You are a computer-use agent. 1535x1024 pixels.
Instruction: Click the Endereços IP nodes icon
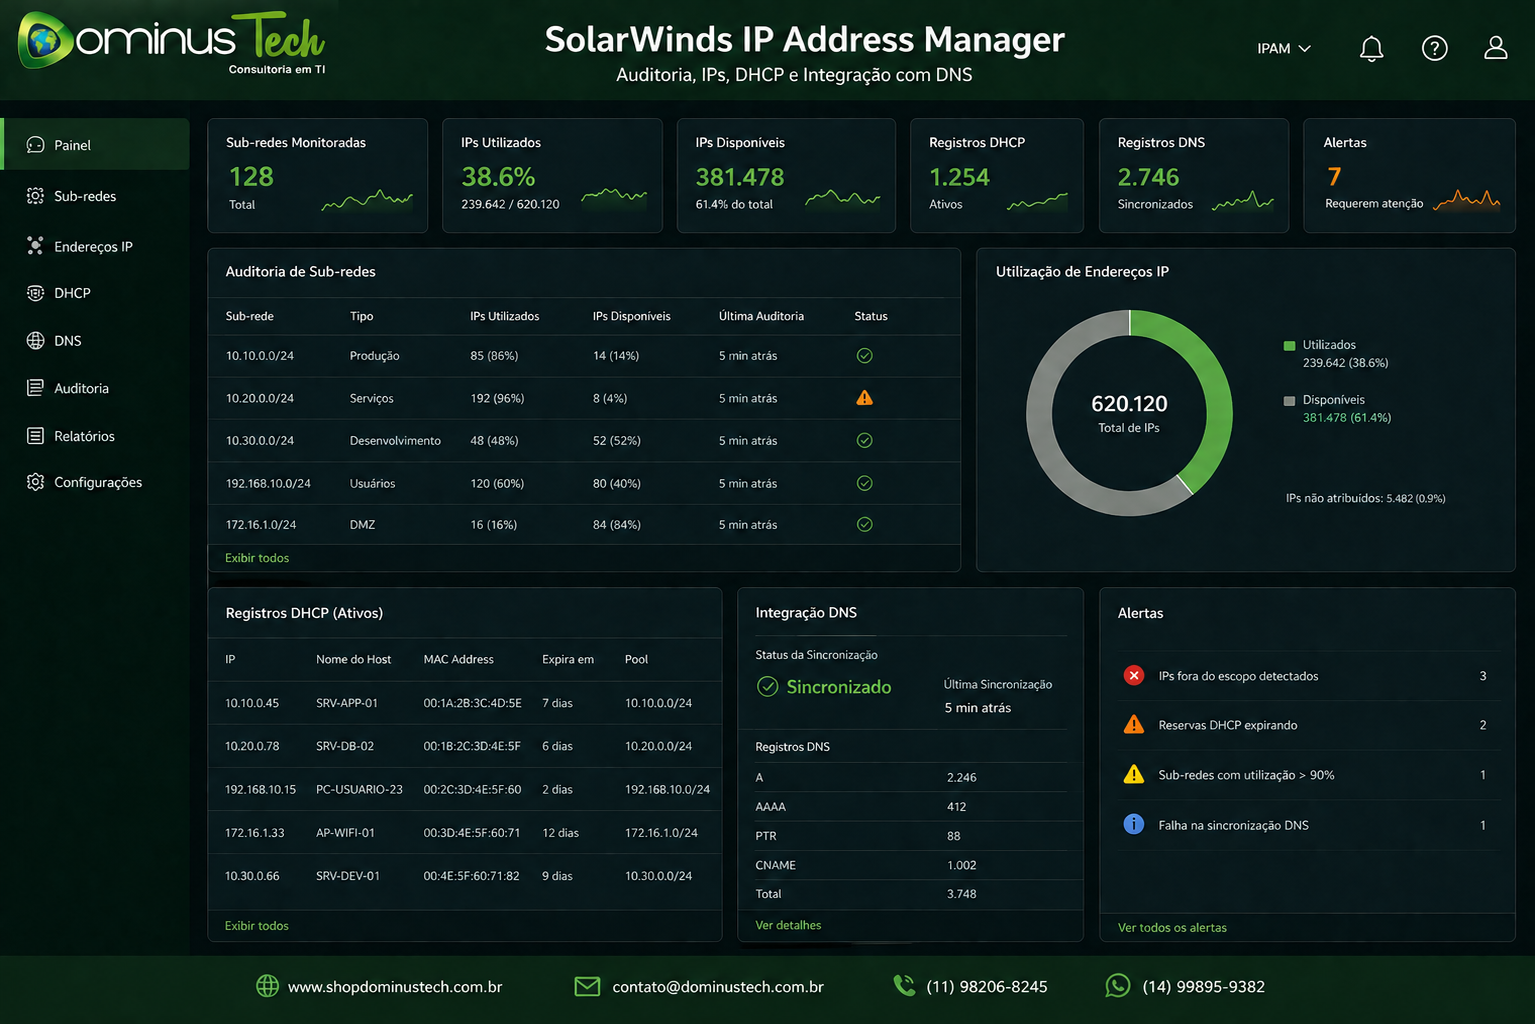pyautogui.click(x=35, y=246)
